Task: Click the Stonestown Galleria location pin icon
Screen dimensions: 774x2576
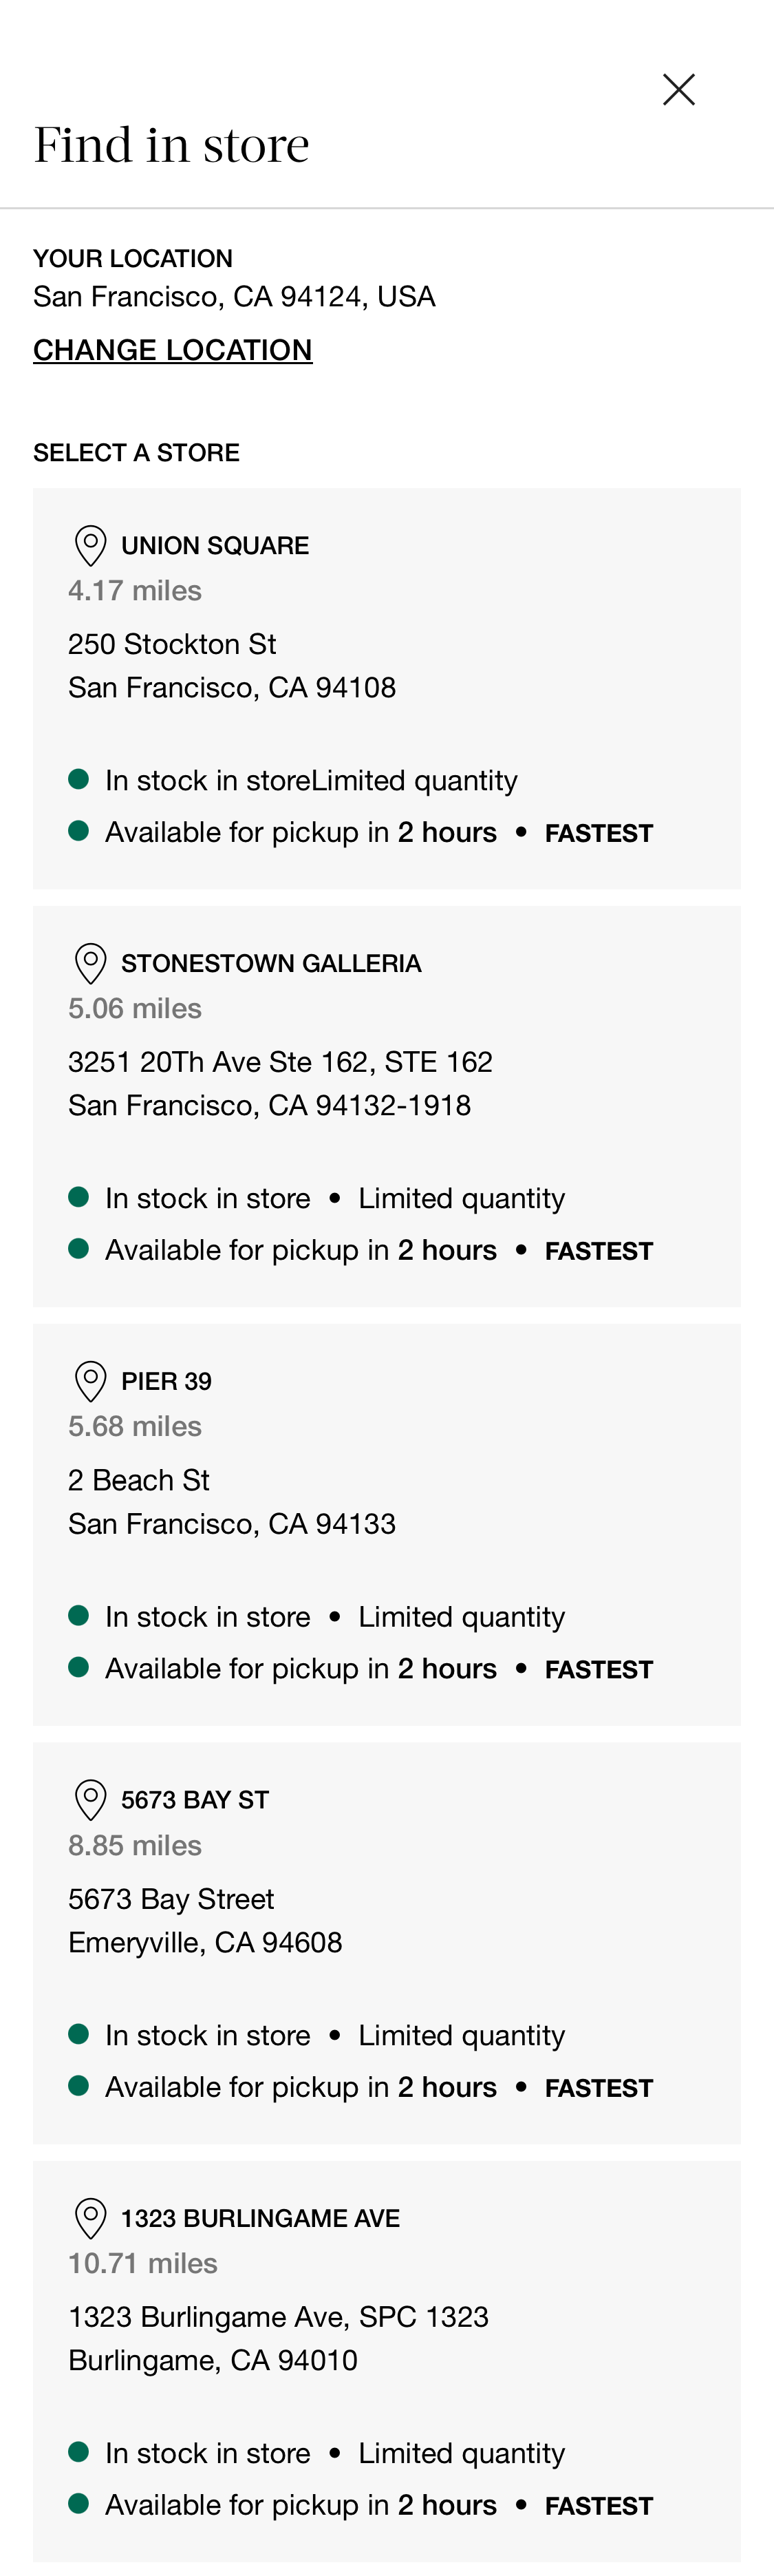Action: tap(89, 963)
